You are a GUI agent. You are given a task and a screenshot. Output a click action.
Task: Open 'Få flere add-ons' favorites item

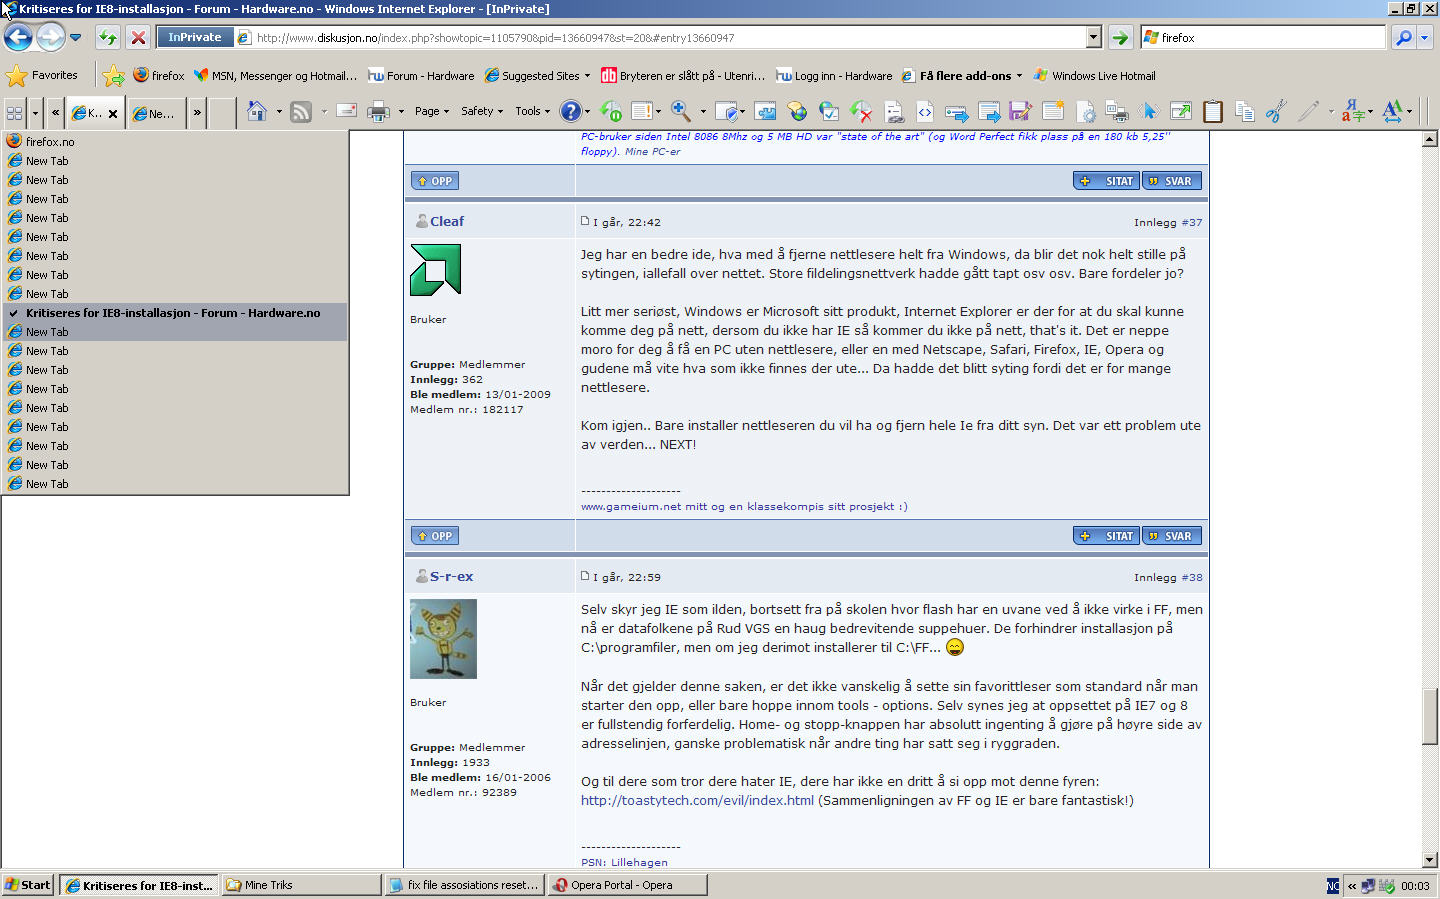pos(960,75)
